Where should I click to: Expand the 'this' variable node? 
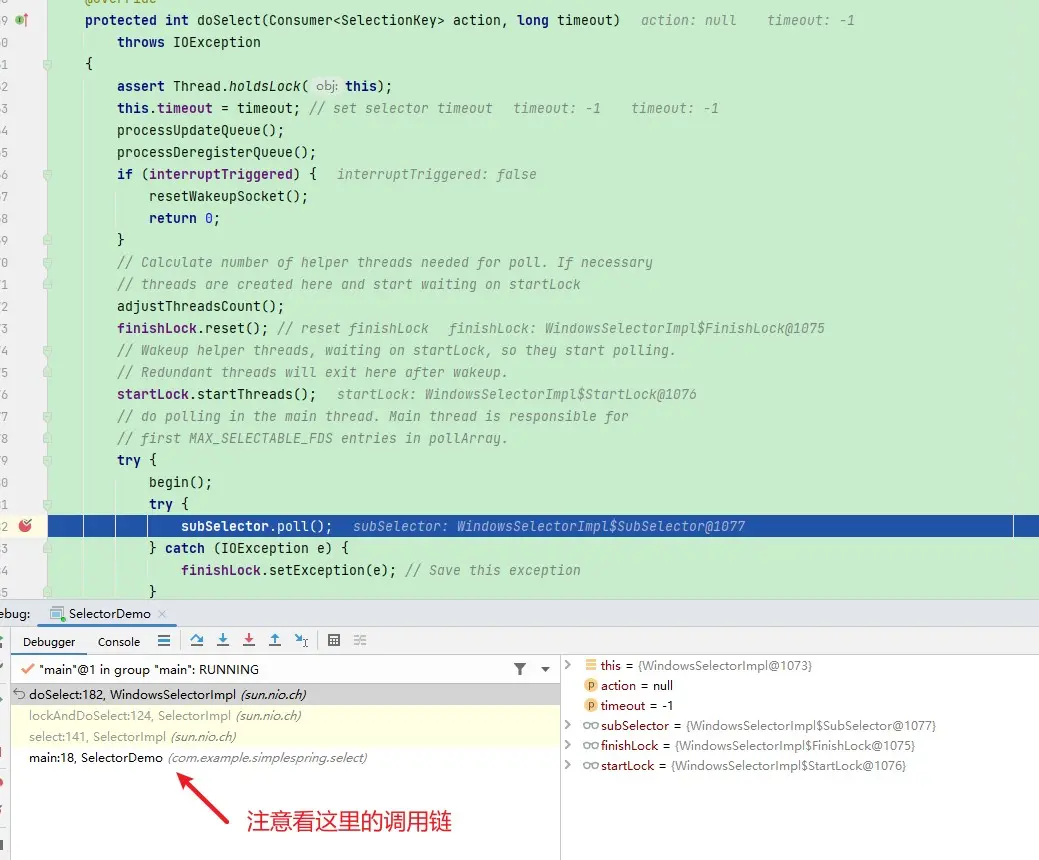568,665
